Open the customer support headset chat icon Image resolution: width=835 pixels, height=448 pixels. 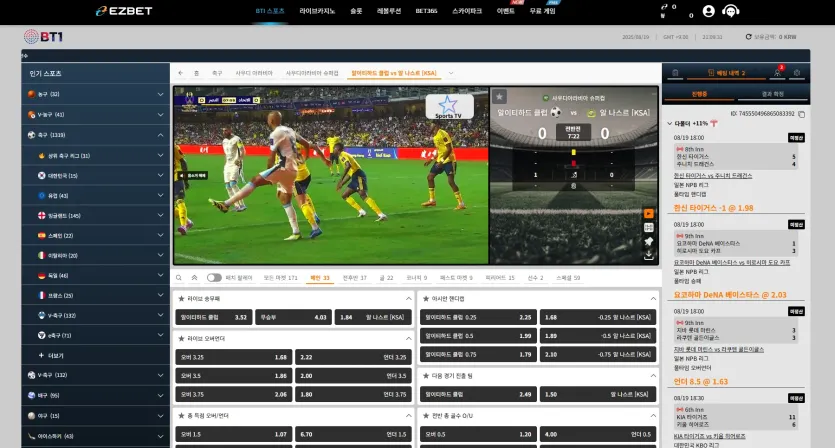pos(731,11)
